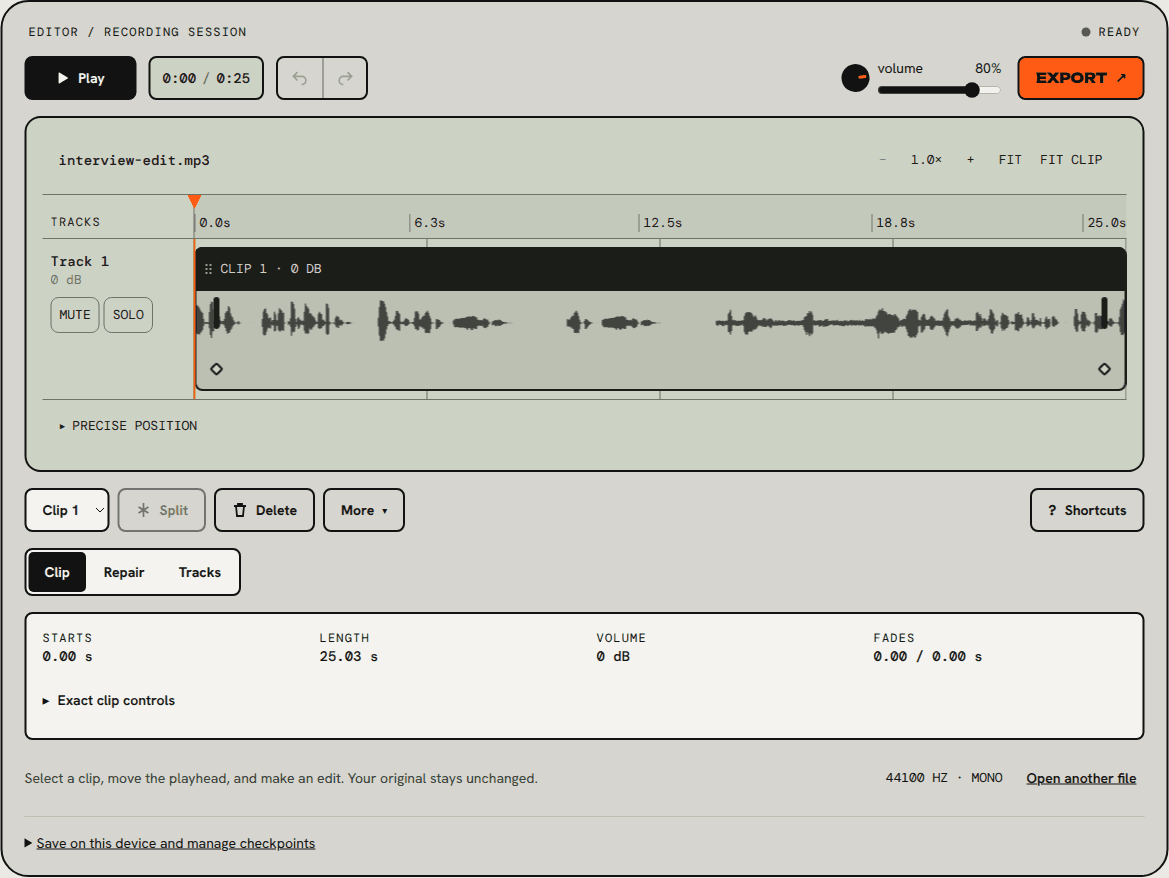Click the round volume knob icon

[855, 78]
